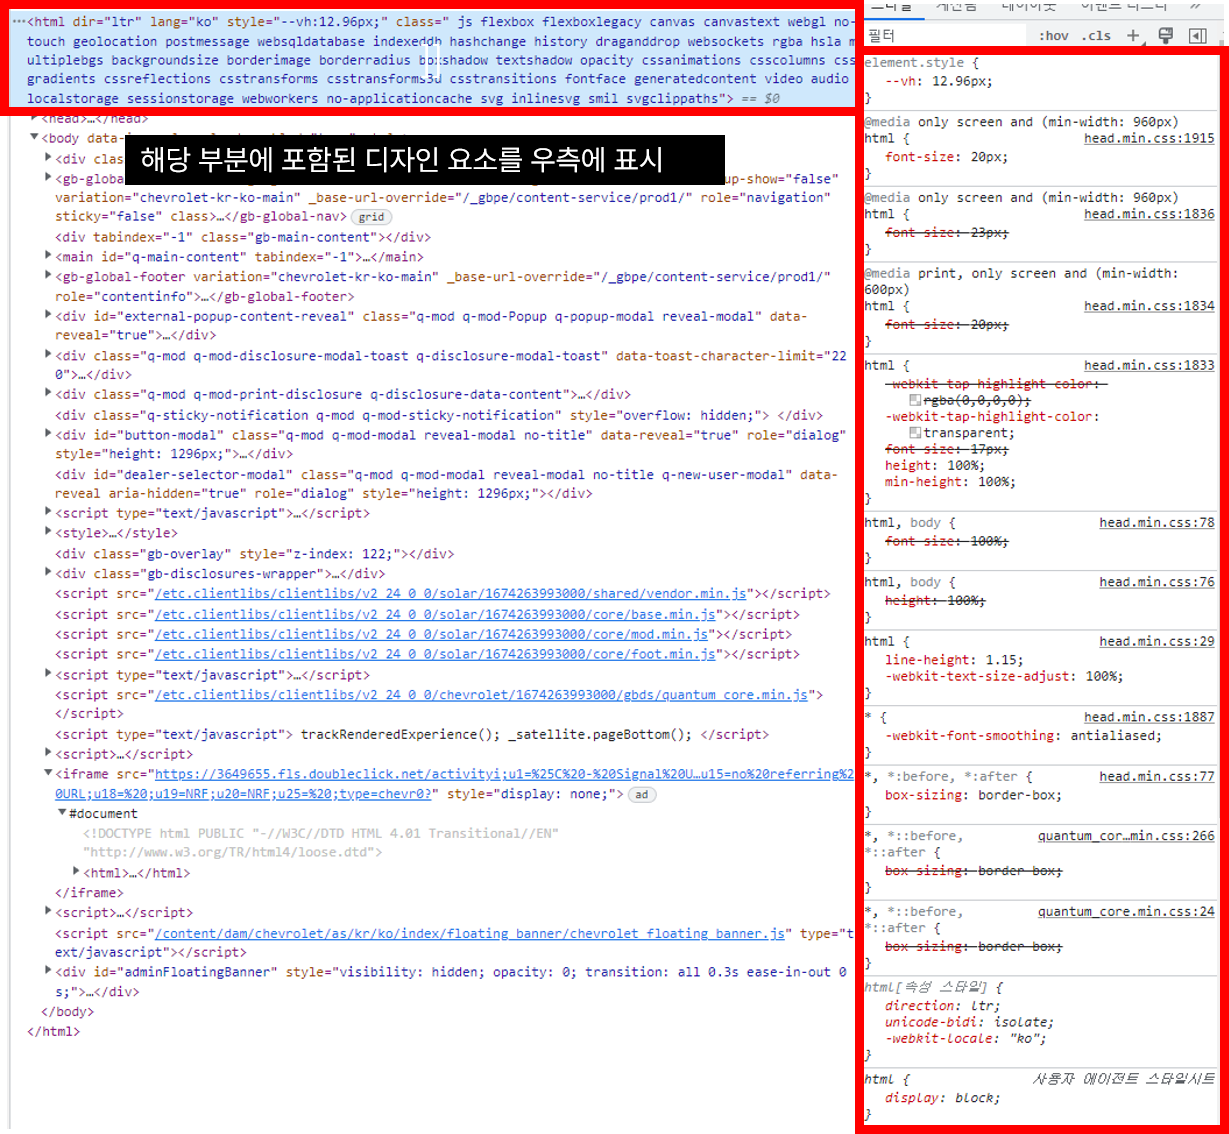Collapse the #document node
Image resolution: width=1229 pixels, height=1134 pixels.
click(x=62, y=813)
